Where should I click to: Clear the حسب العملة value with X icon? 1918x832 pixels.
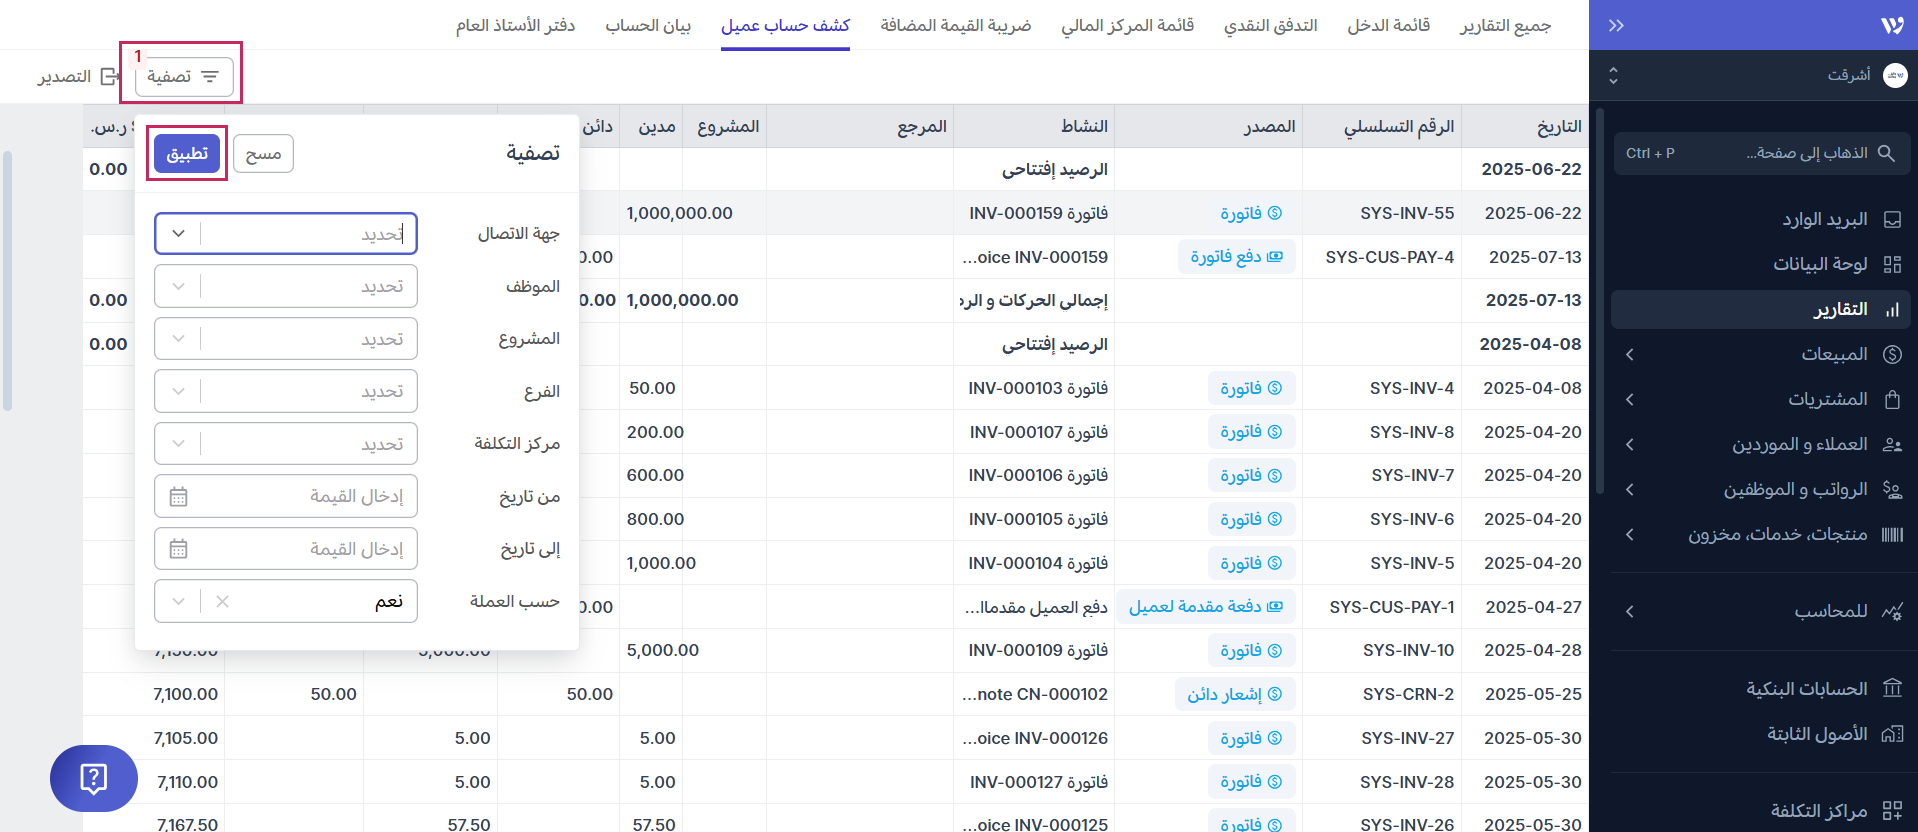[222, 602]
